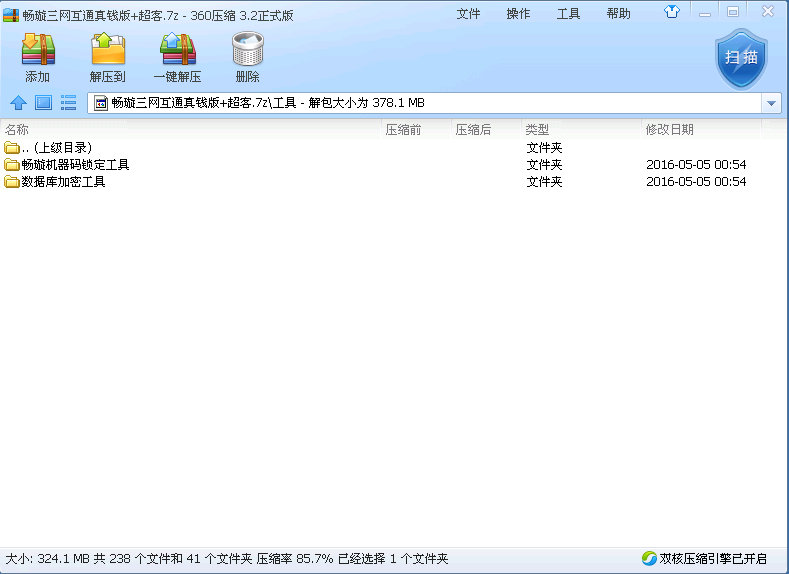Open the 工具 (Tools) menu
Image resolution: width=789 pixels, height=574 pixels.
pos(568,14)
